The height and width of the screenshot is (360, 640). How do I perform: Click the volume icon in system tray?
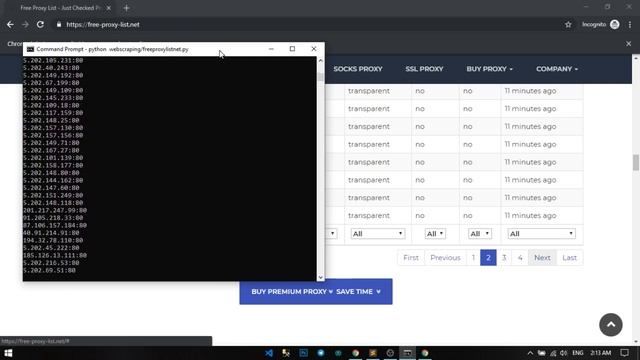[564, 353]
